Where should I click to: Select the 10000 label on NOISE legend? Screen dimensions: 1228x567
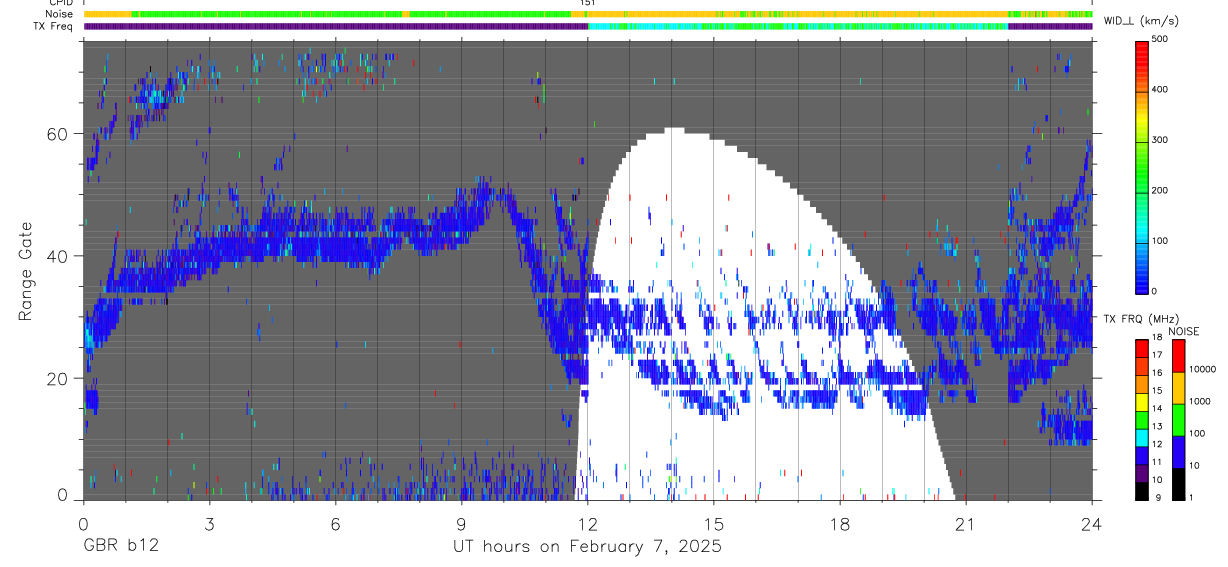[1203, 369]
